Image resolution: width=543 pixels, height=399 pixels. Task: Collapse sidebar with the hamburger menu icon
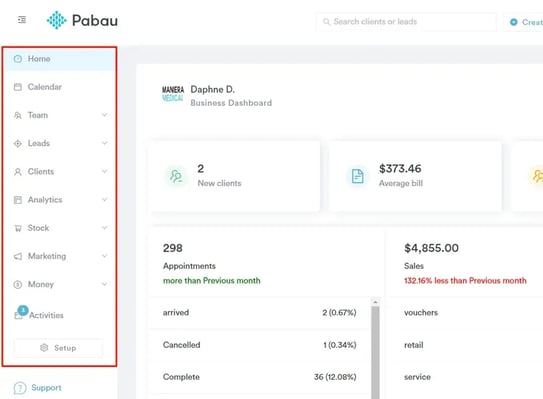pyautogui.click(x=22, y=20)
